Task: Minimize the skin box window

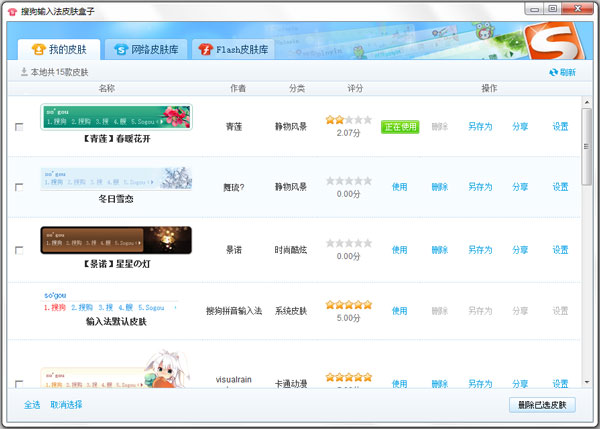Action: pos(535,9)
